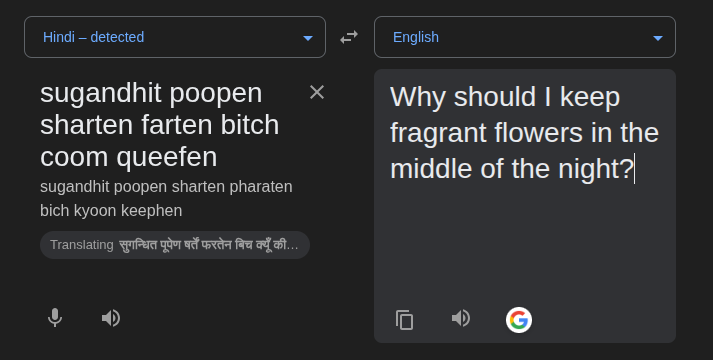This screenshot has width=713, height=360.
Task: Clear the source text with the X
Action: [x=317, y=92]
